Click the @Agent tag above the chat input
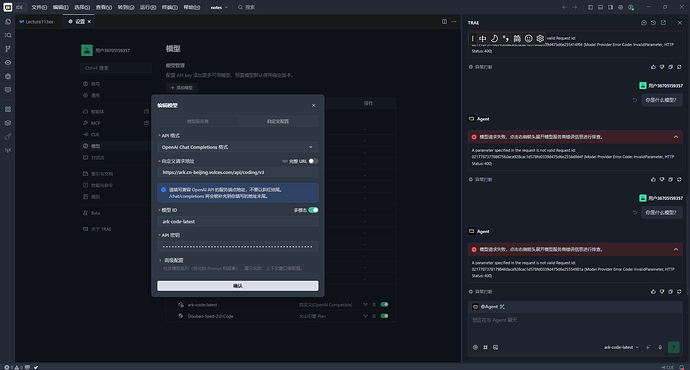The width and height of the screenshot is (690, 370). pyautogui.click(x=488, y=307)
